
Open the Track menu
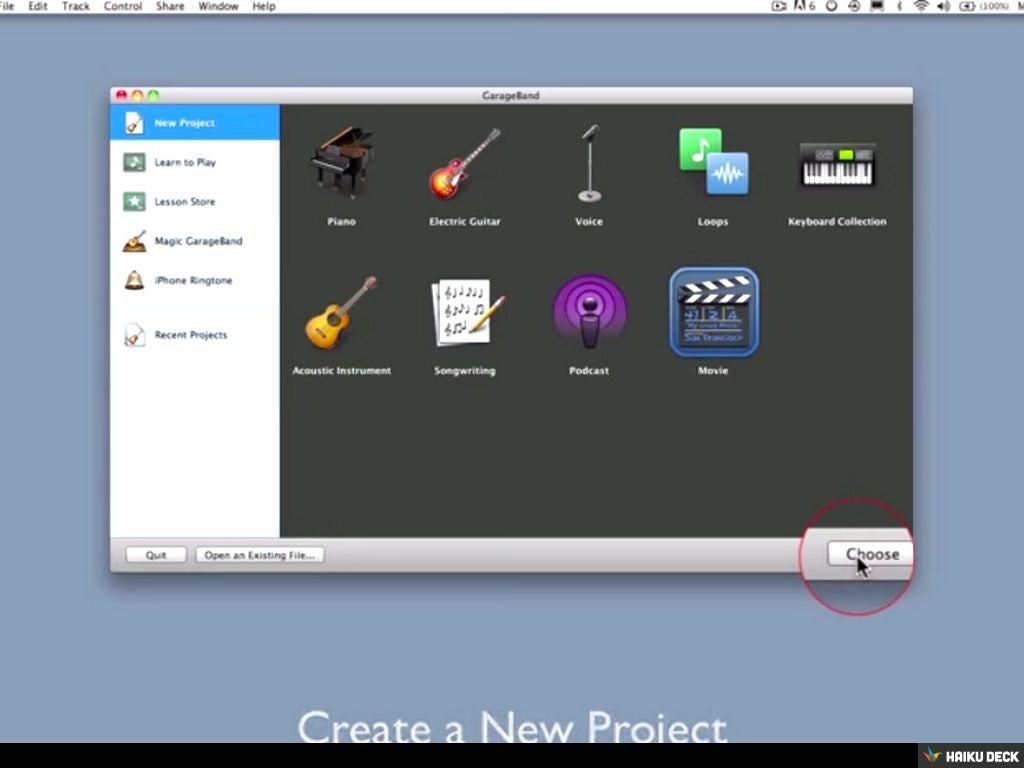tap(76, 7)
